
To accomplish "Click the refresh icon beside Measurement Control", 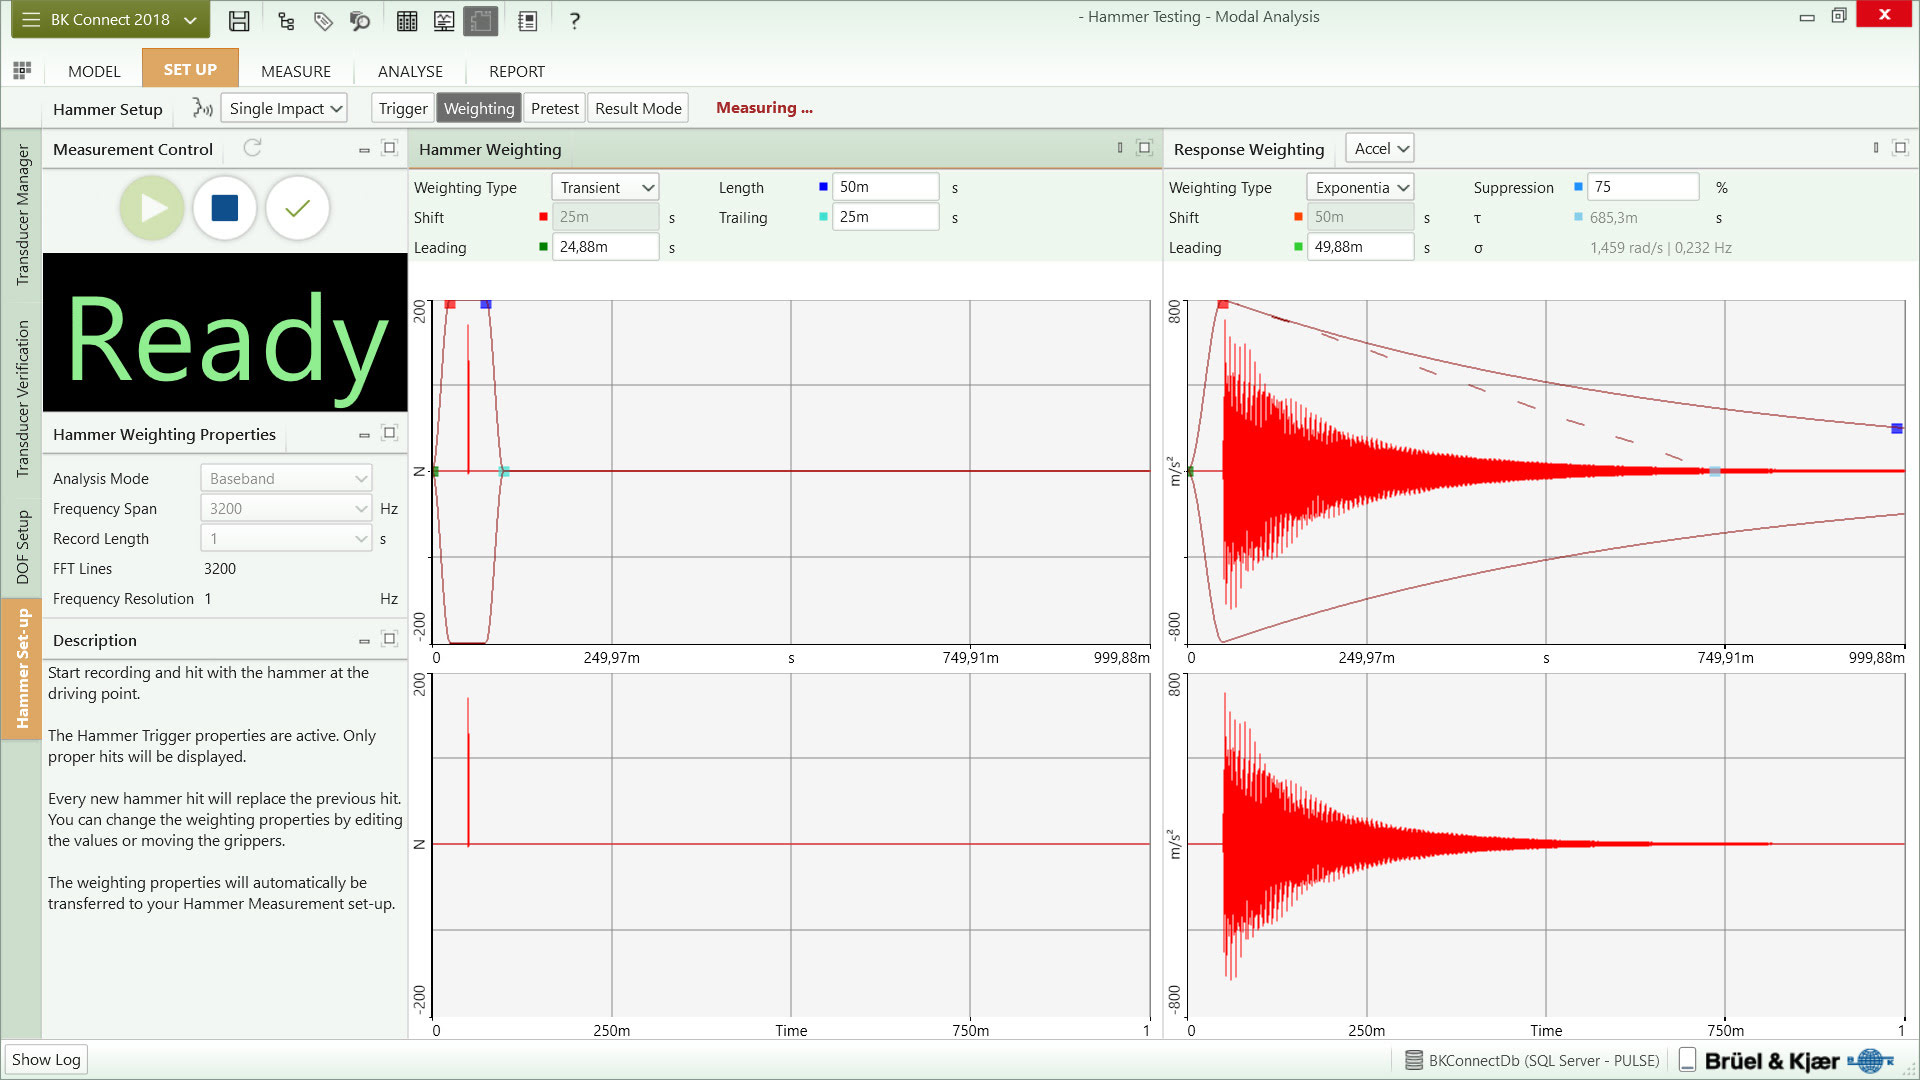I will tap(252, 148).
